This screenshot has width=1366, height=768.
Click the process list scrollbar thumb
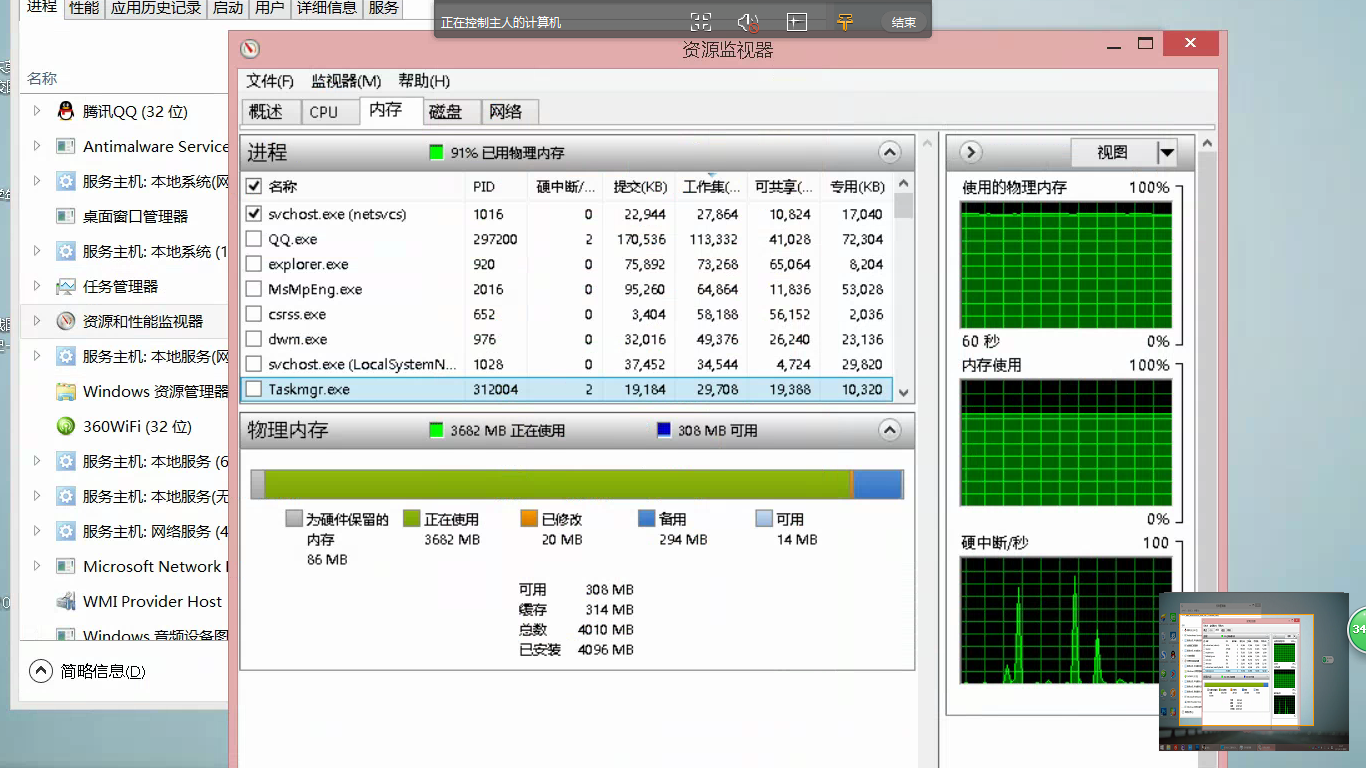point(904,206)
